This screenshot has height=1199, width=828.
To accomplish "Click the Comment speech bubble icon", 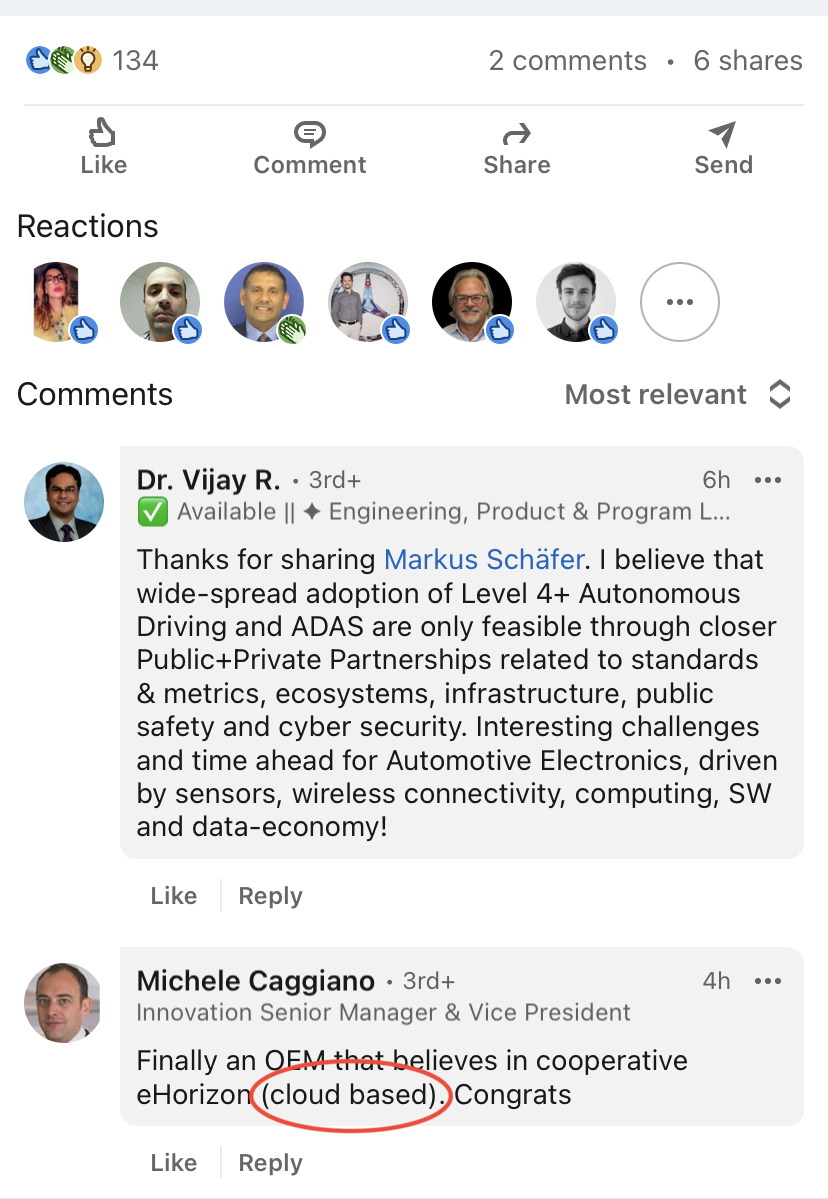I will [x=310, y=133].
